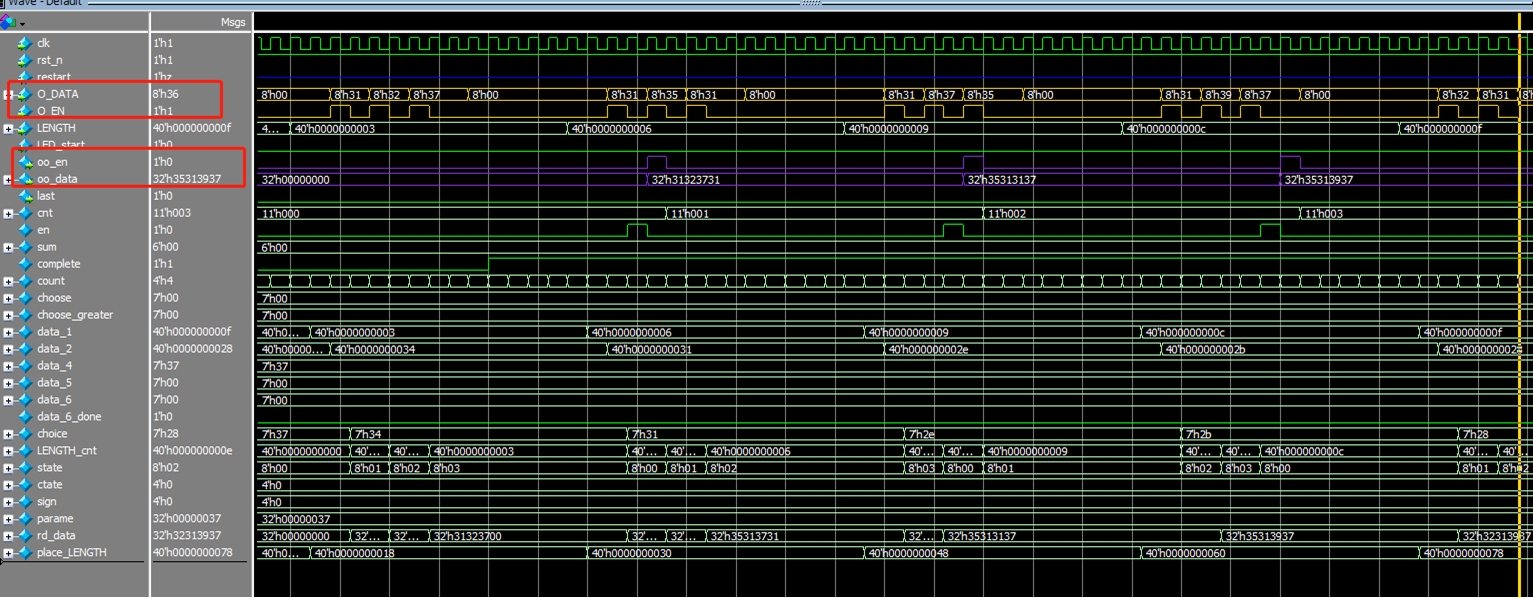
Task: Select the data_6_done signal icon
Action: coord(26,417)
